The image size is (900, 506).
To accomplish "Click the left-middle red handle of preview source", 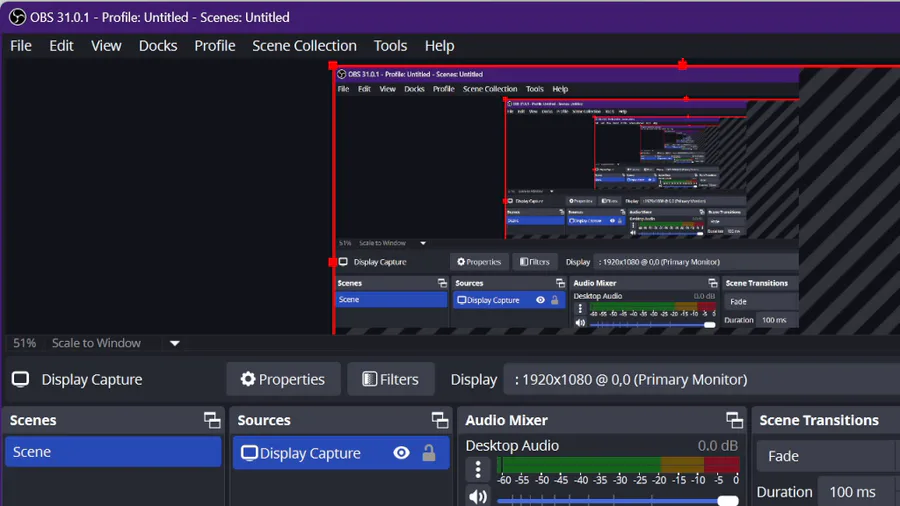I will [333, 262].
